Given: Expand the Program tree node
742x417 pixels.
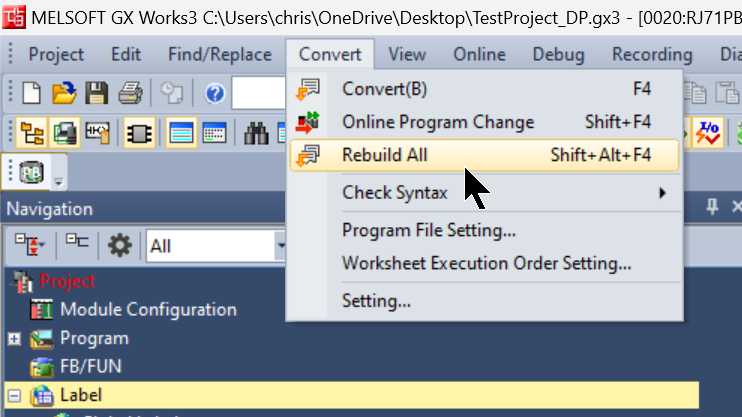Looking at the screenshot, I should tap(14, 338).
